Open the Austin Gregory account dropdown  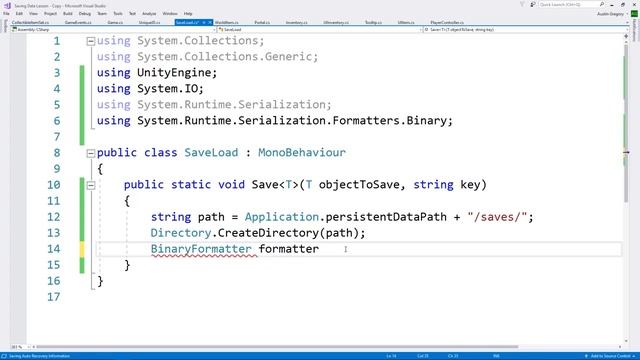click(x=612, y=13)
